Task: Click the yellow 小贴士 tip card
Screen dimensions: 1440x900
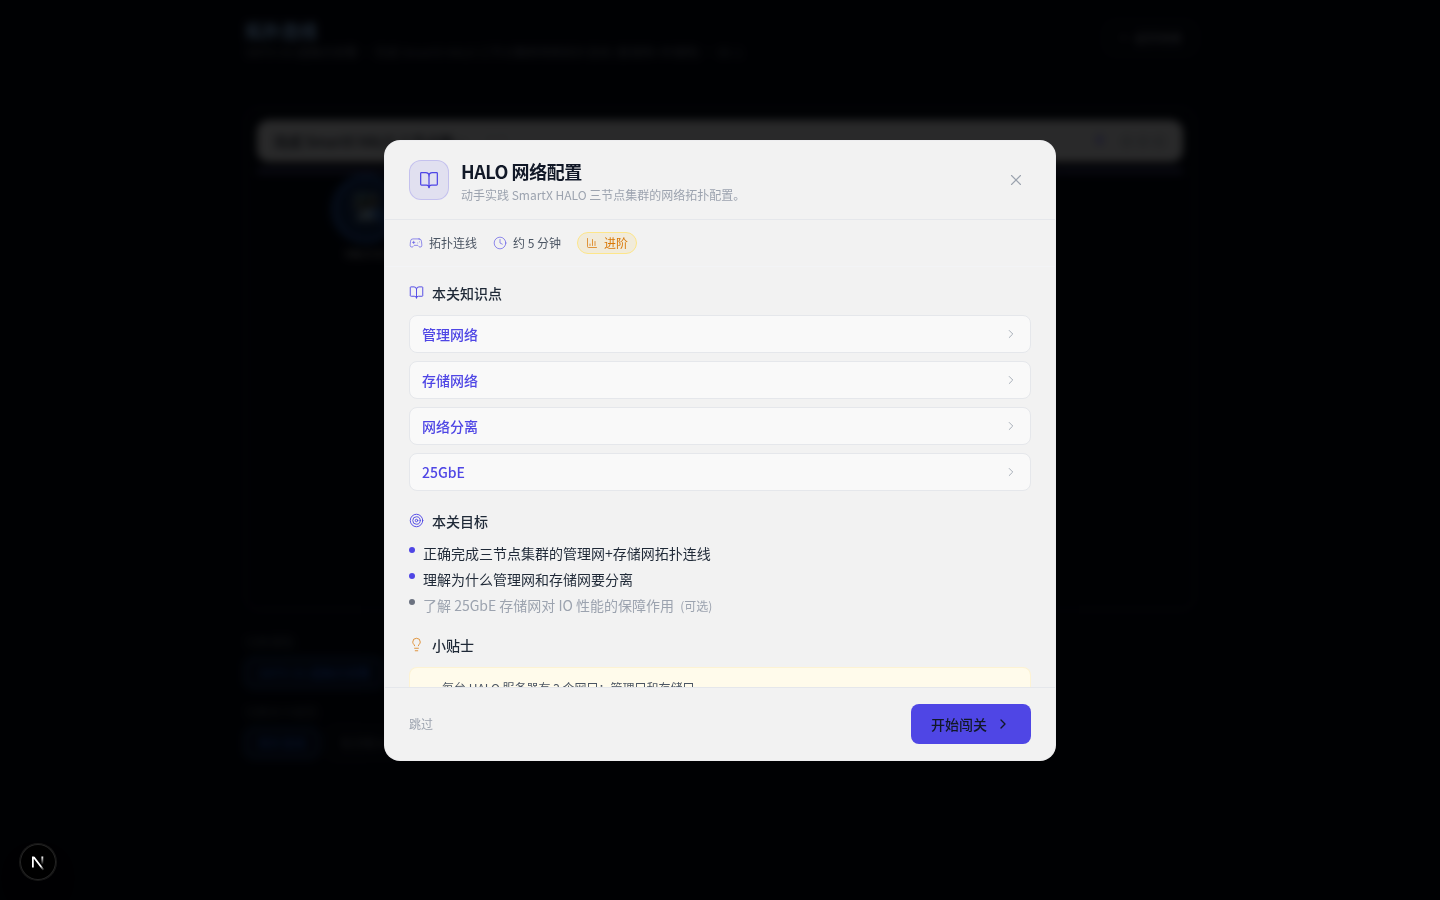Action: click(x=720, y=677)
